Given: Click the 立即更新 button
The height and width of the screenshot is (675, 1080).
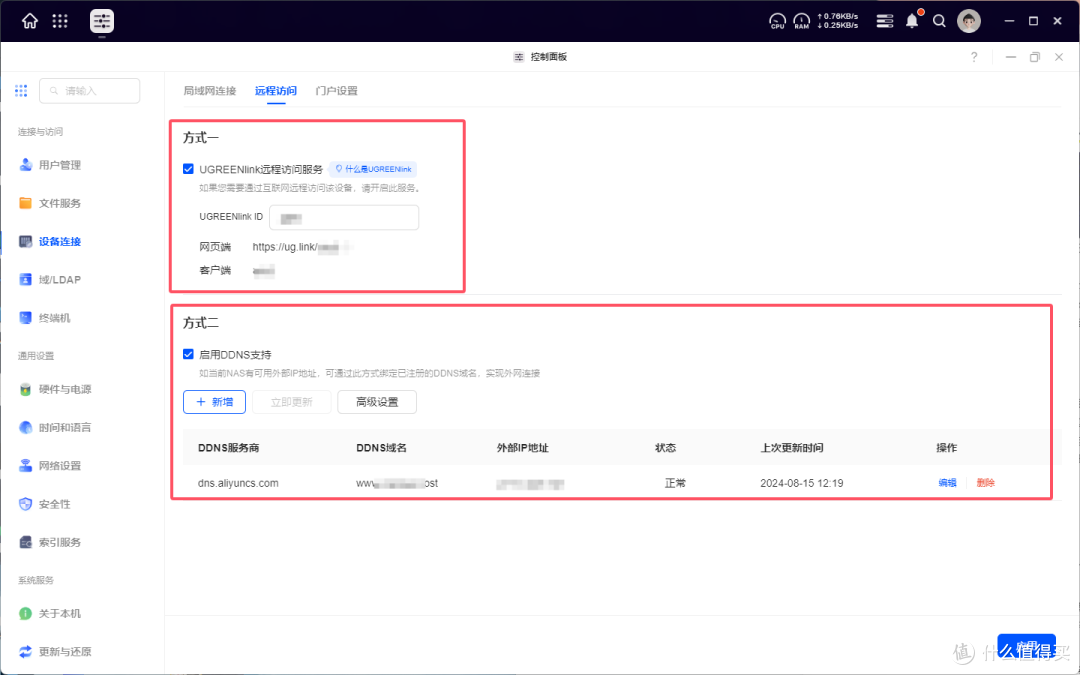Looking at the screenshot, I should coord(291,402).
